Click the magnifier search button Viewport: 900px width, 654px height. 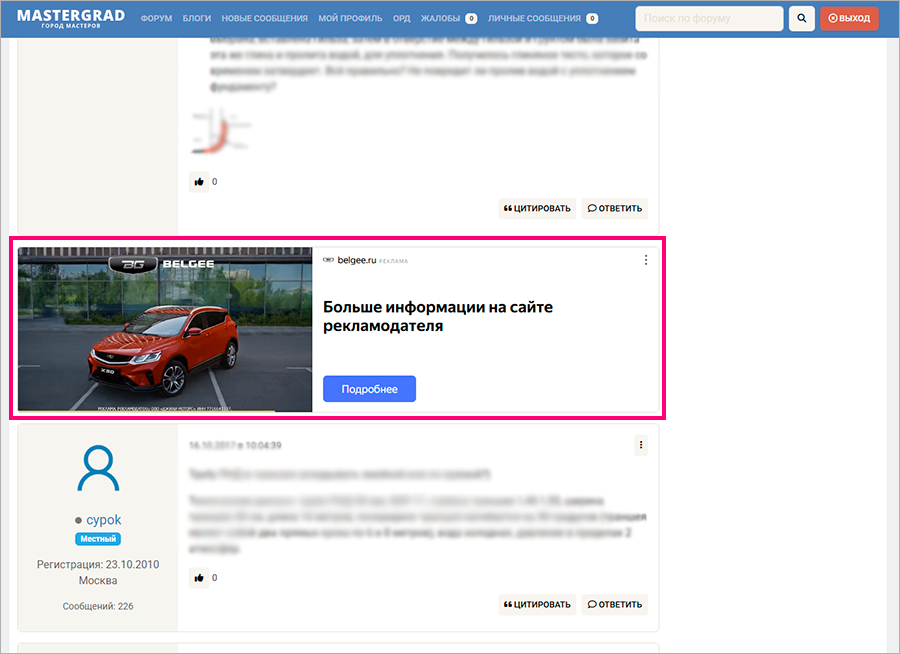(x=802, y=18)
